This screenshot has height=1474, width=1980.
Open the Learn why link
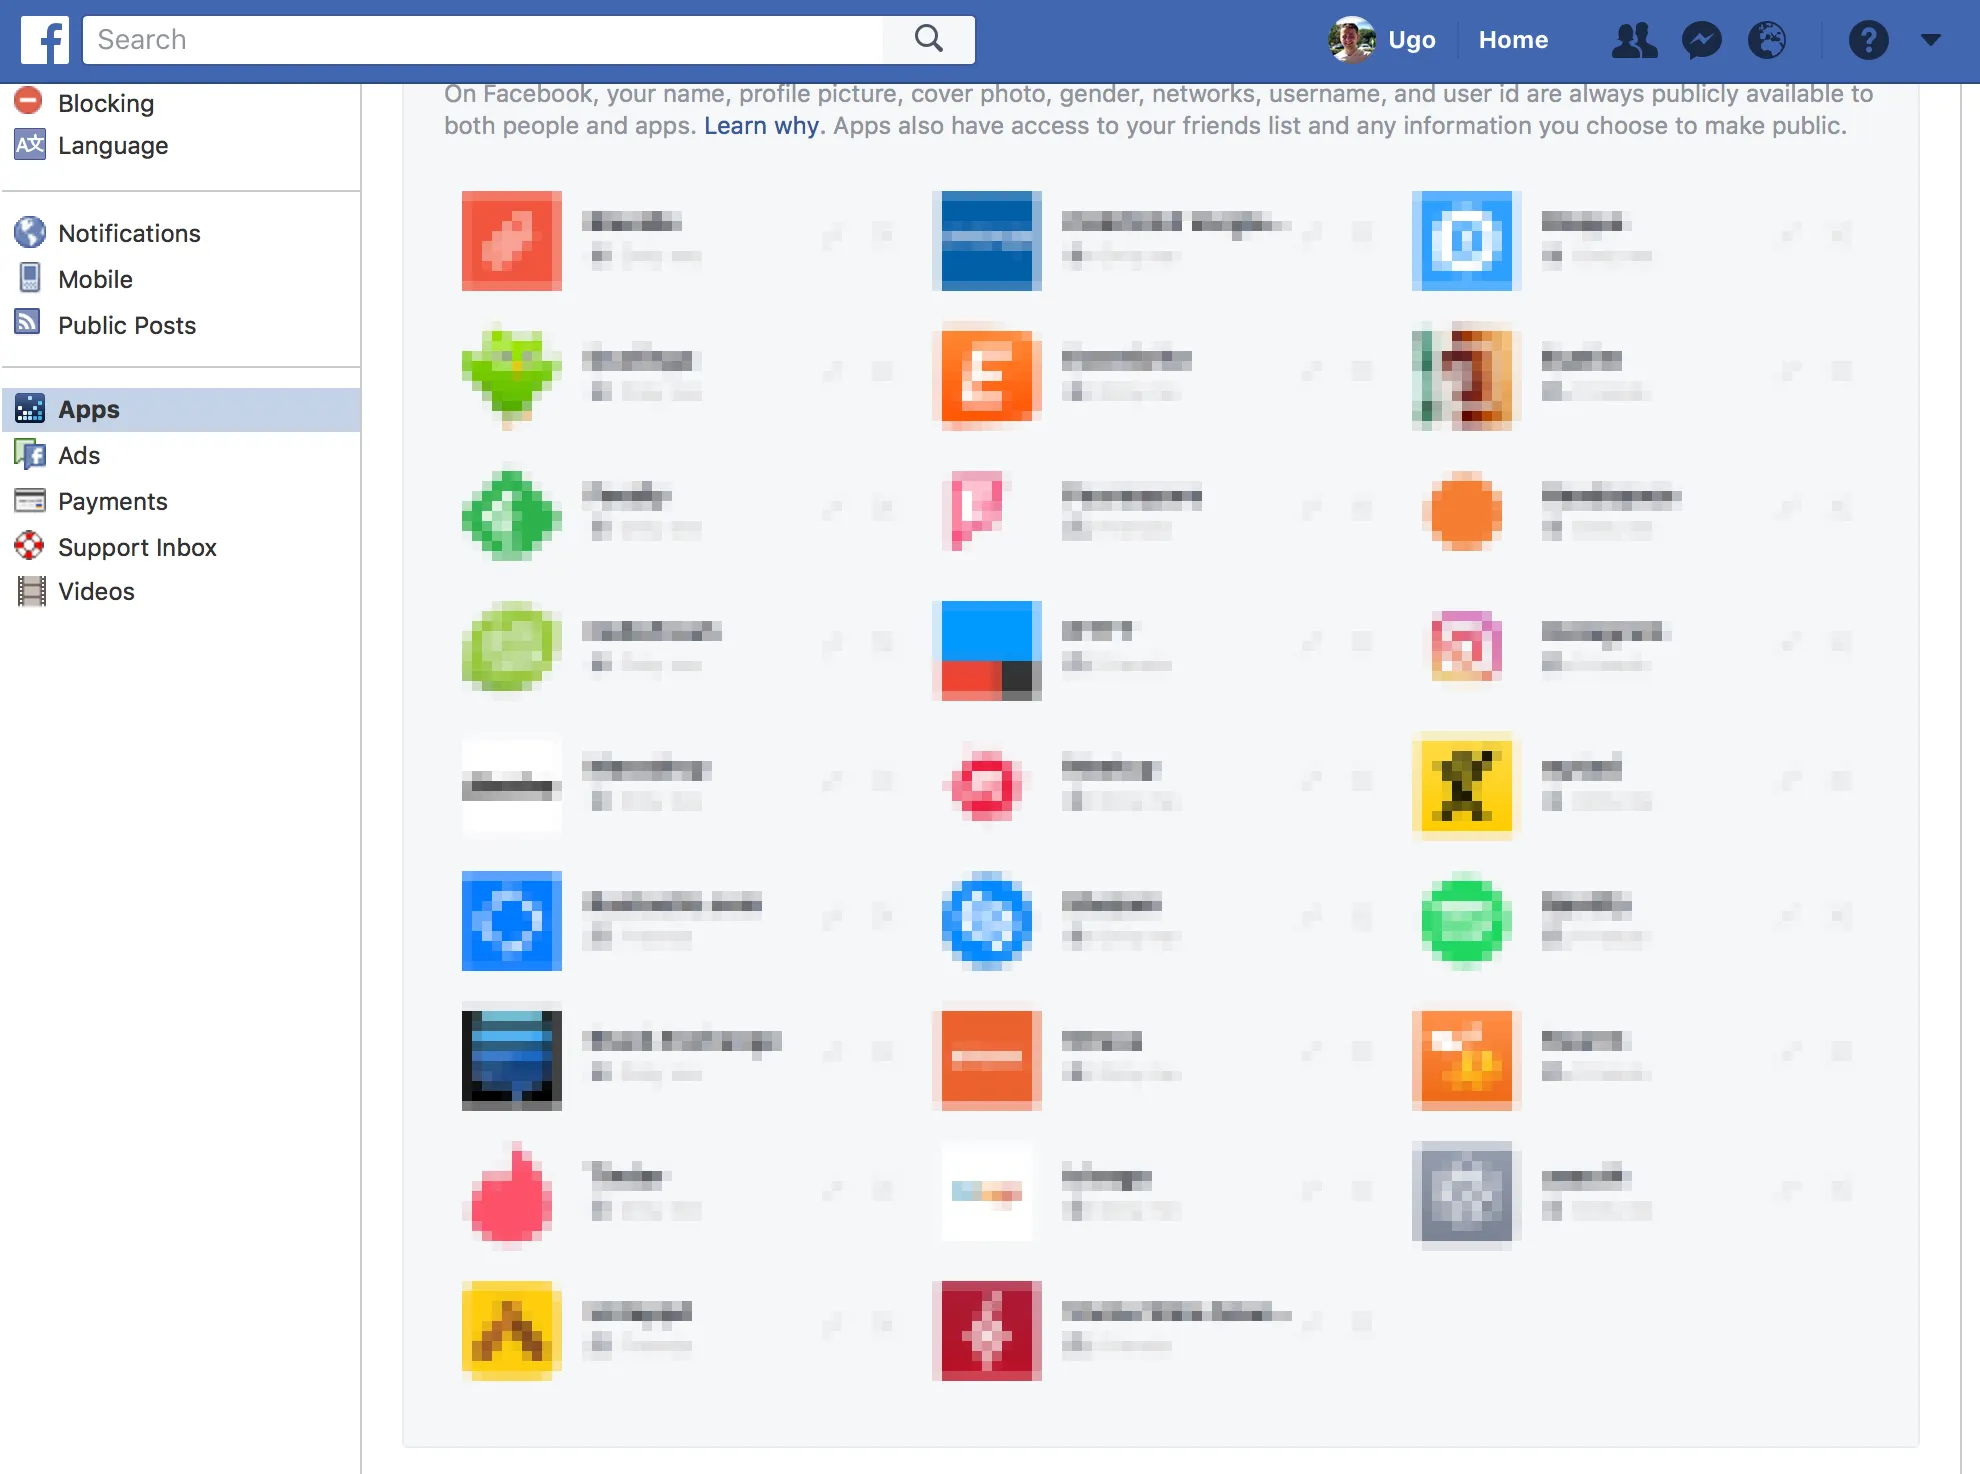click(x=762, y=125)
